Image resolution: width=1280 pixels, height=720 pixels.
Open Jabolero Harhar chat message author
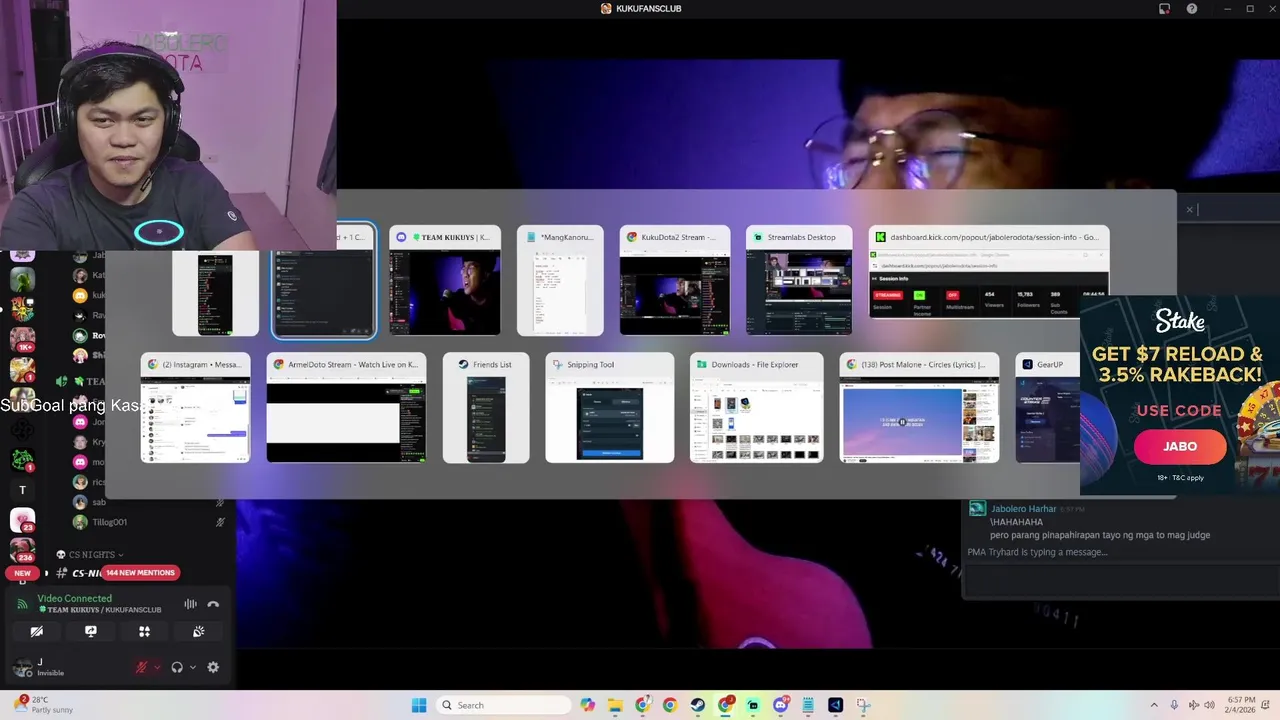pos(1023,509)
